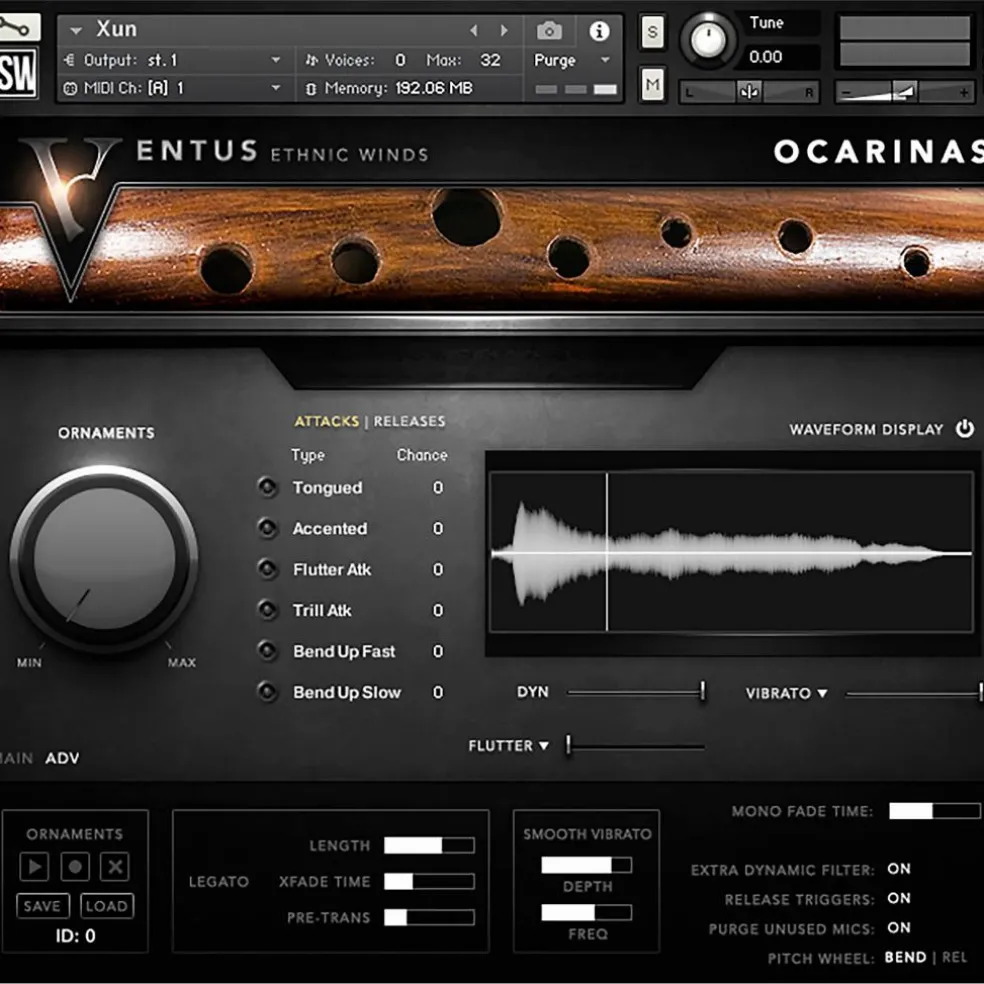
Task: Switch to the Main tab
Action: 16,758
